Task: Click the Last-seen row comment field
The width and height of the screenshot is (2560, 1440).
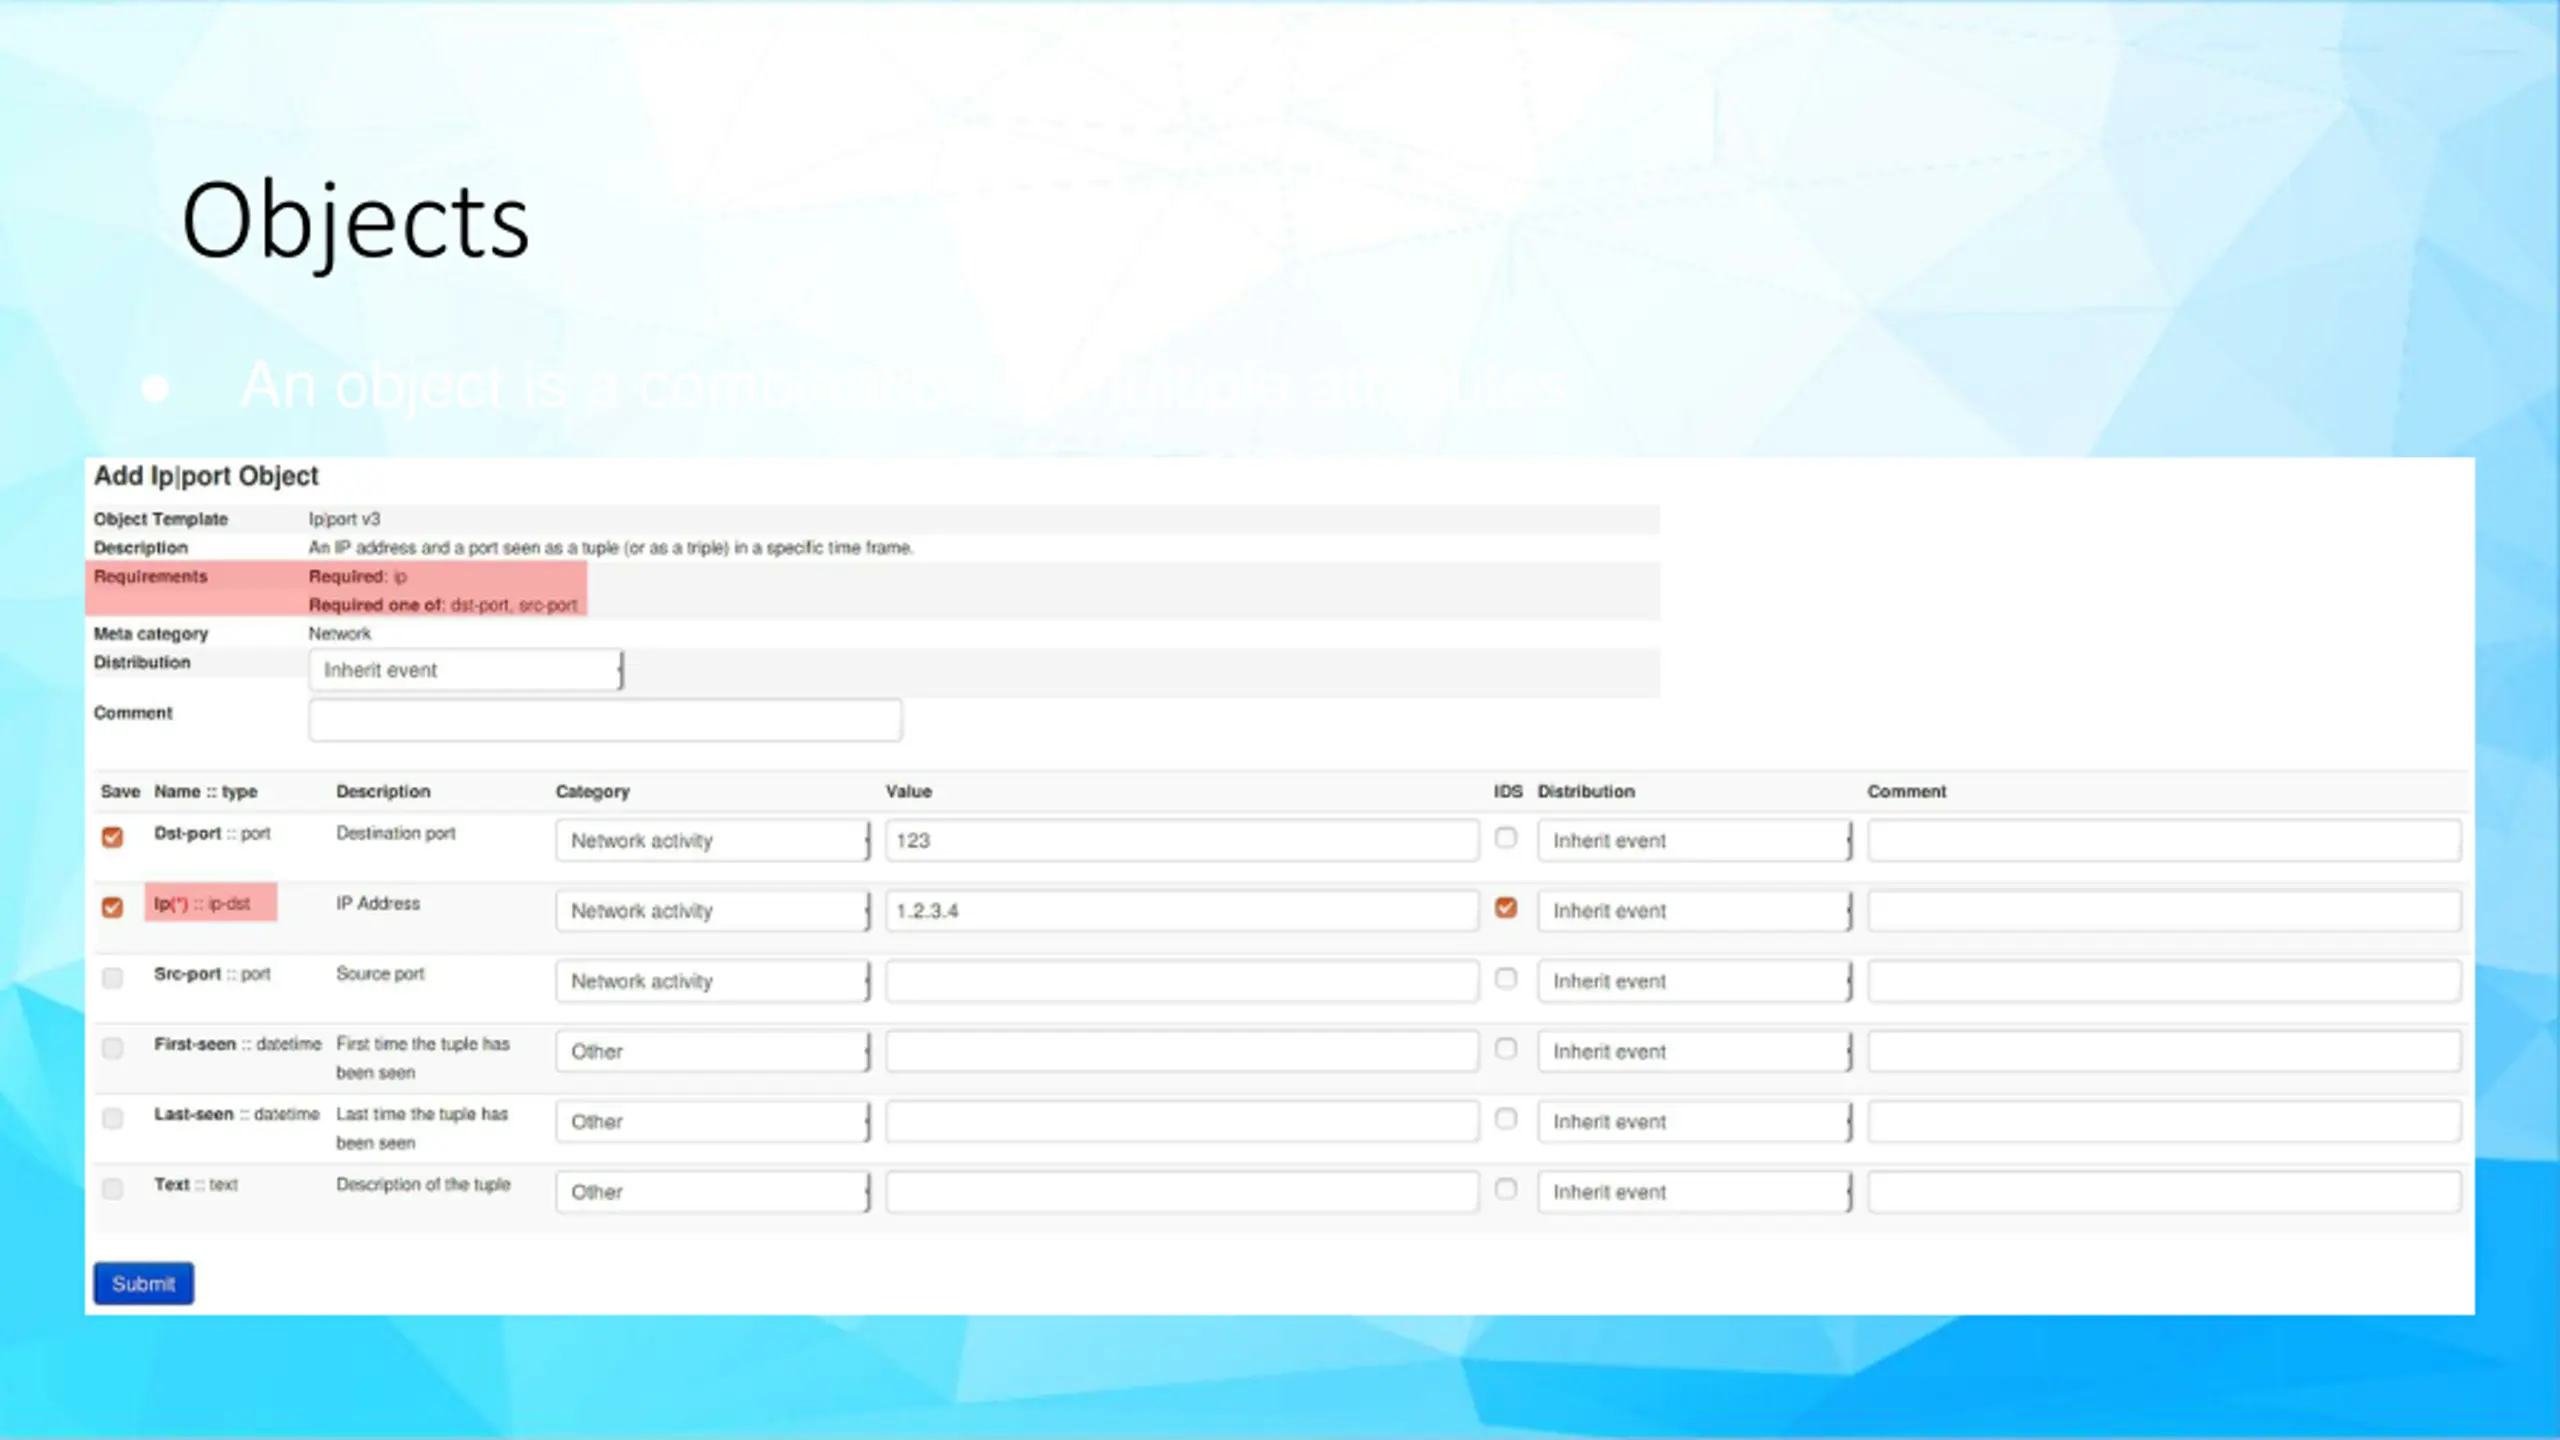Action: tap(2163, 1122)
